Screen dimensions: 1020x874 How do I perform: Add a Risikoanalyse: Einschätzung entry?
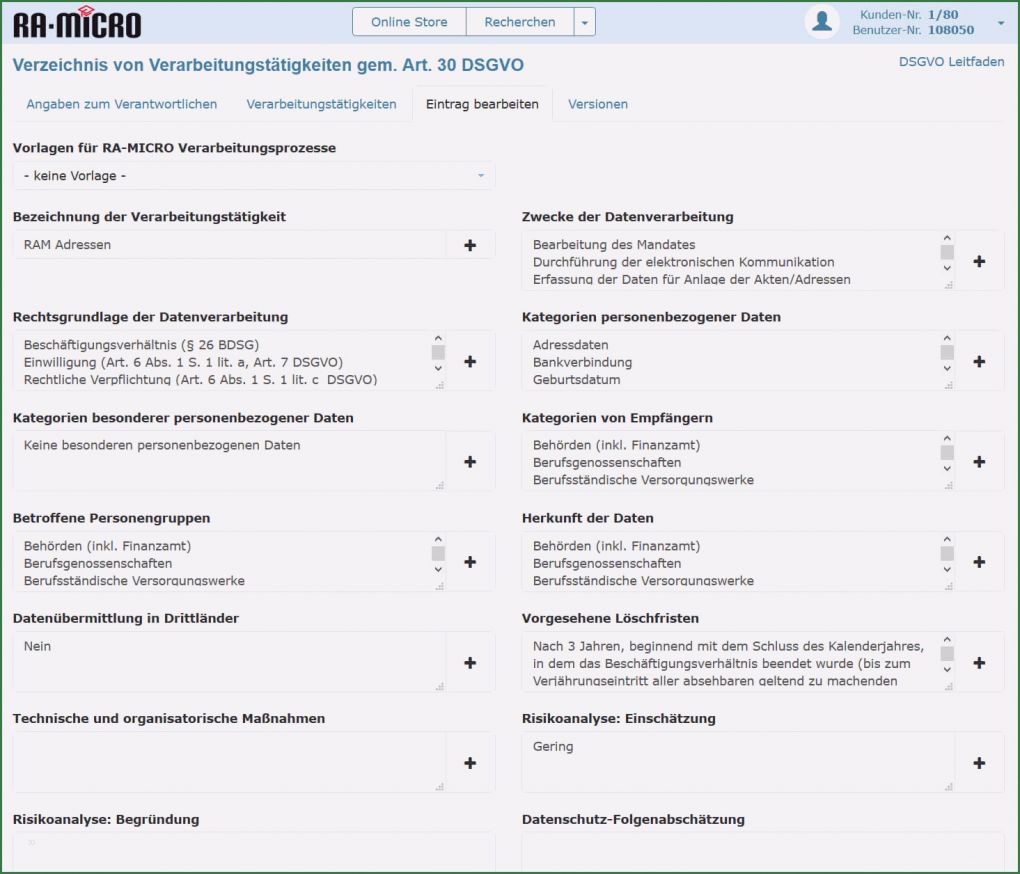pyautogui.click(x=978, y=762)
